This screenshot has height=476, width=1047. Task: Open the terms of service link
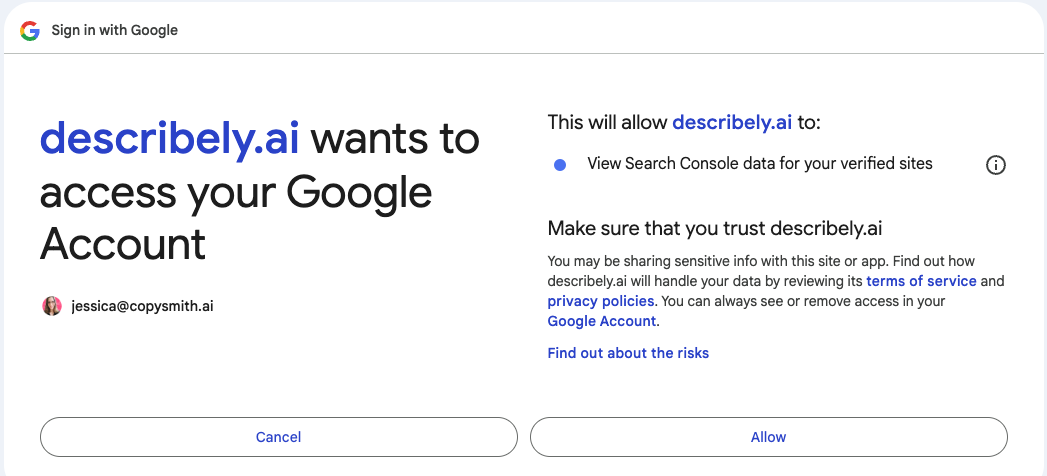click(921, 281)
